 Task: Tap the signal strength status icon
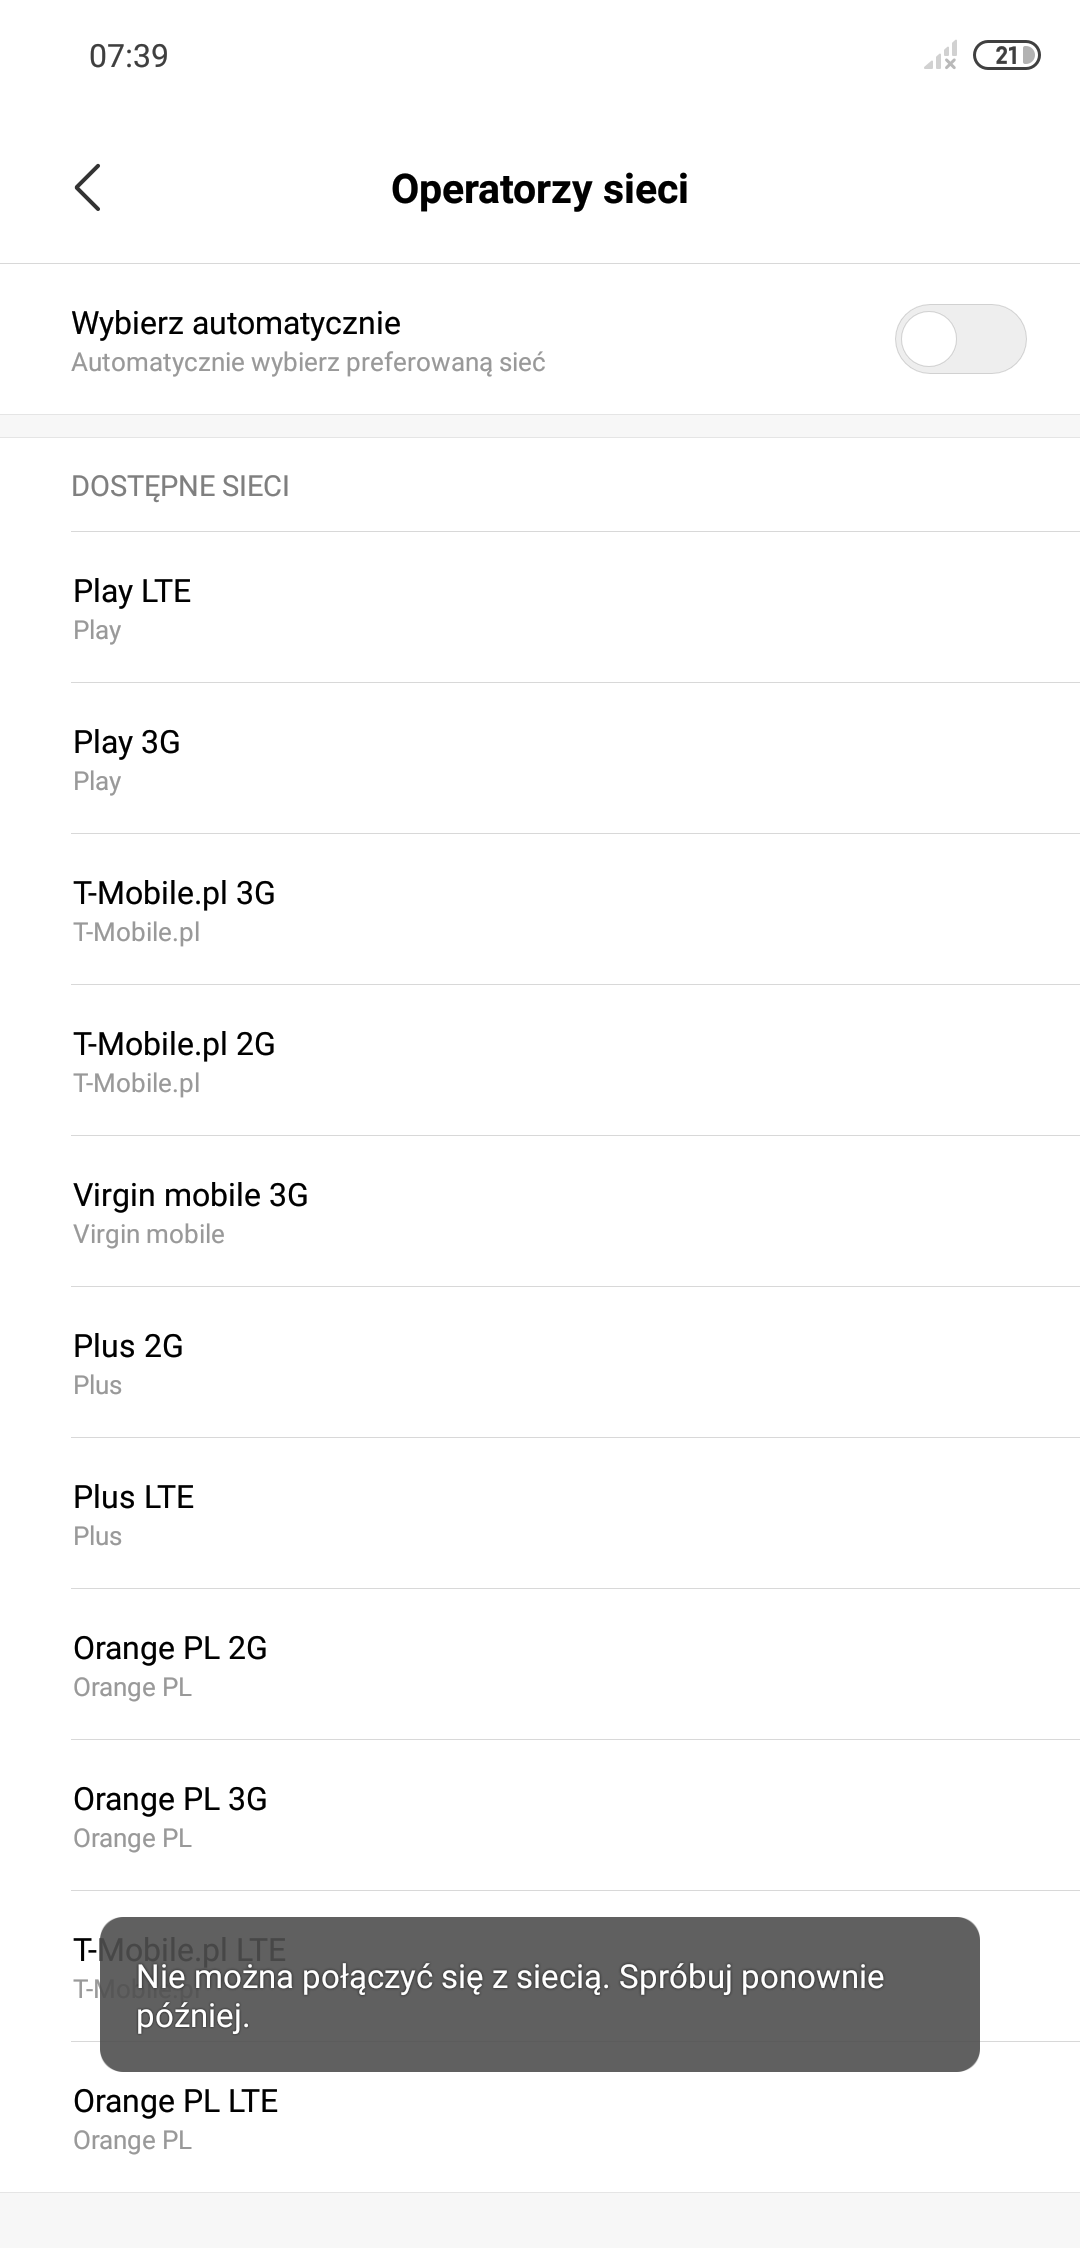tap(940, 56)
